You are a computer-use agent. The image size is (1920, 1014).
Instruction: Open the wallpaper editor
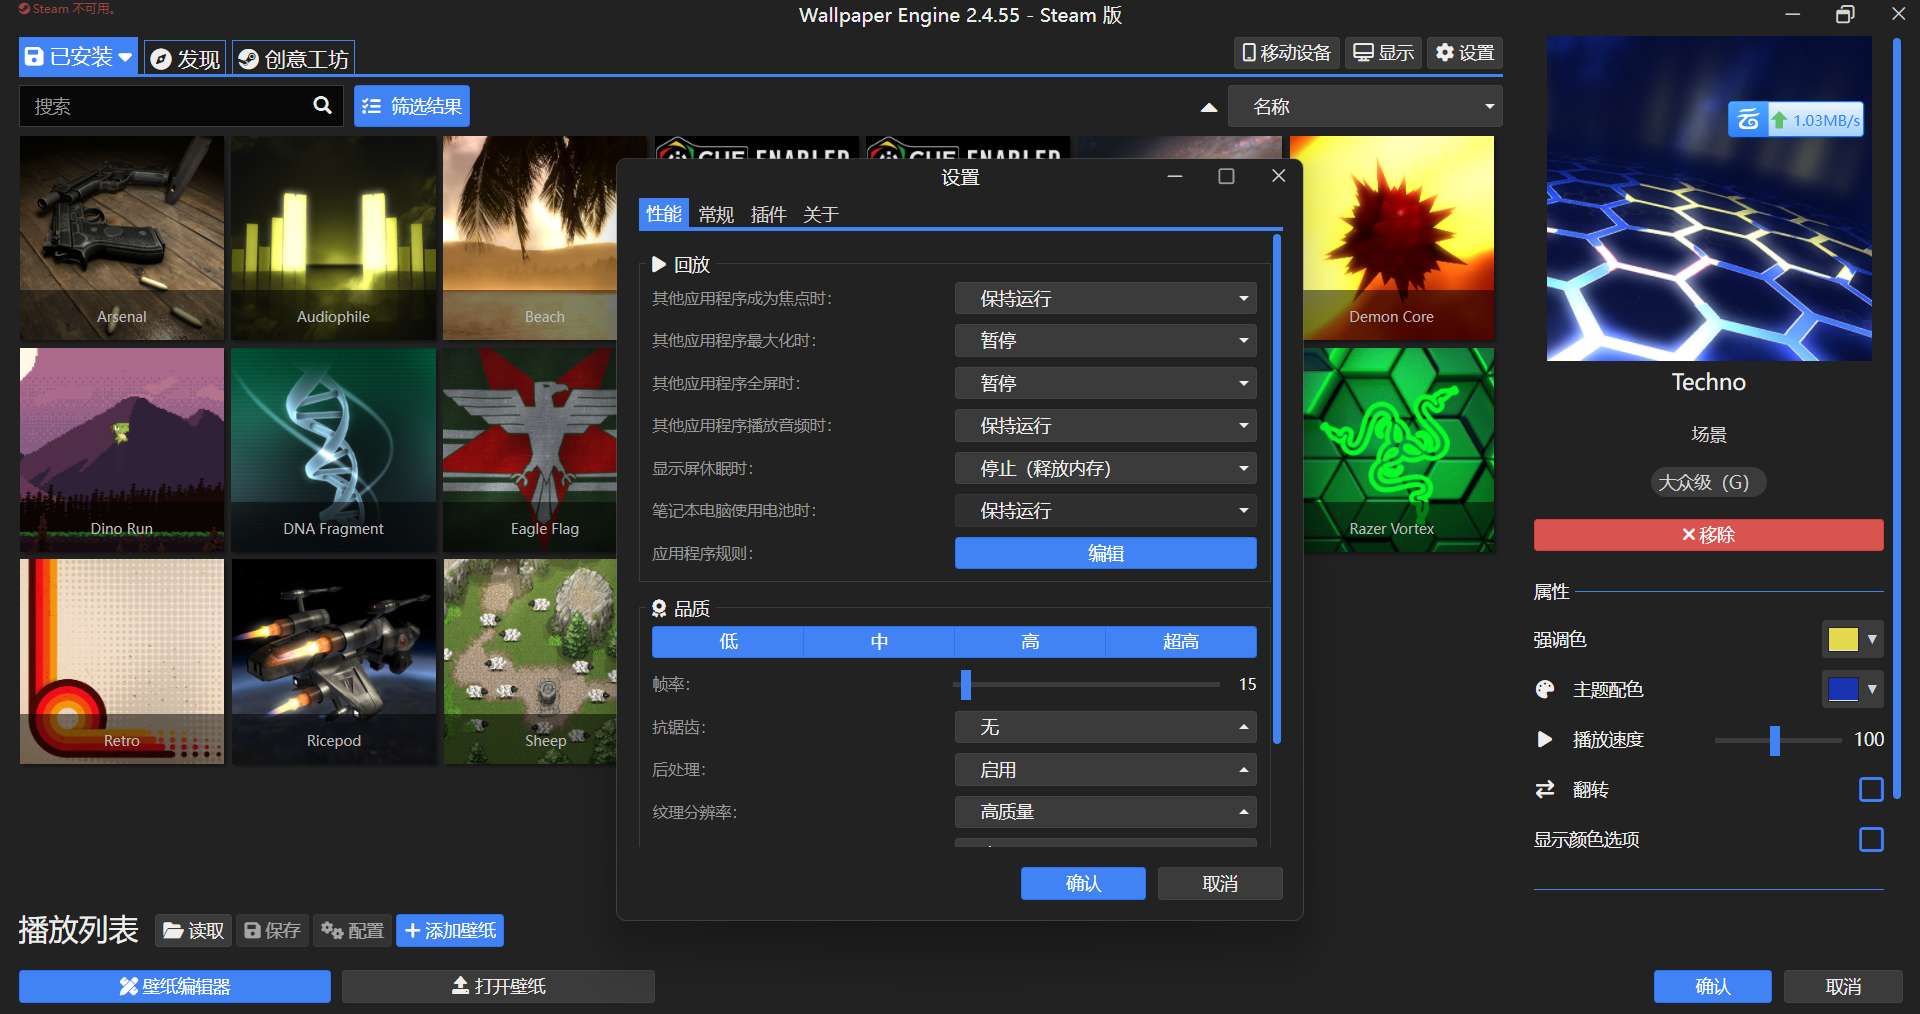pos(175,986)
